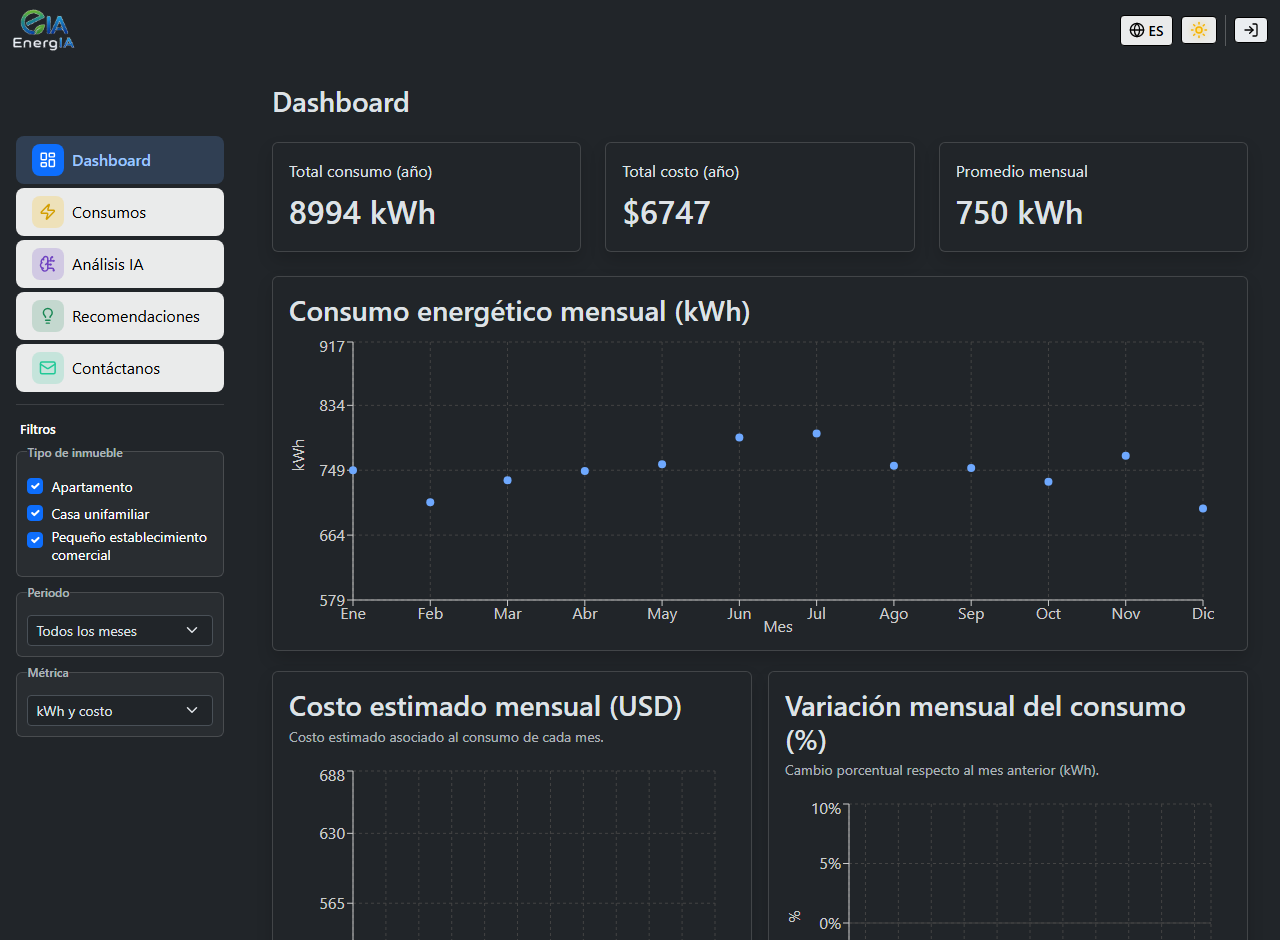Click the Consumos lightning bolt icon
This screenshot has height=940, width=1280.
pyautogui.click(x=48, y=212)
